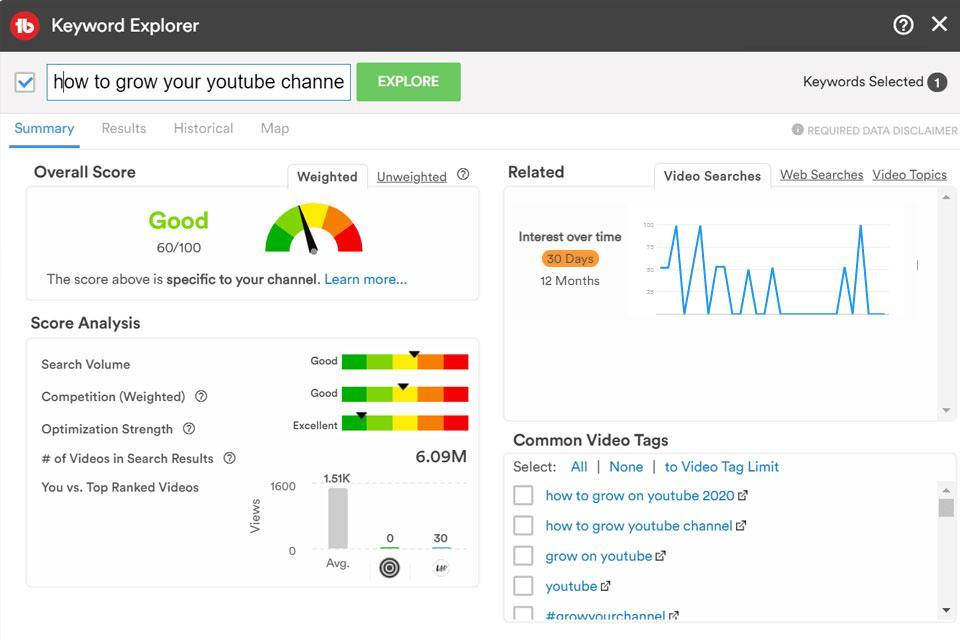Select the 30 Days interest range
Viewport: 960px width, 640px height.
point(570,258)
